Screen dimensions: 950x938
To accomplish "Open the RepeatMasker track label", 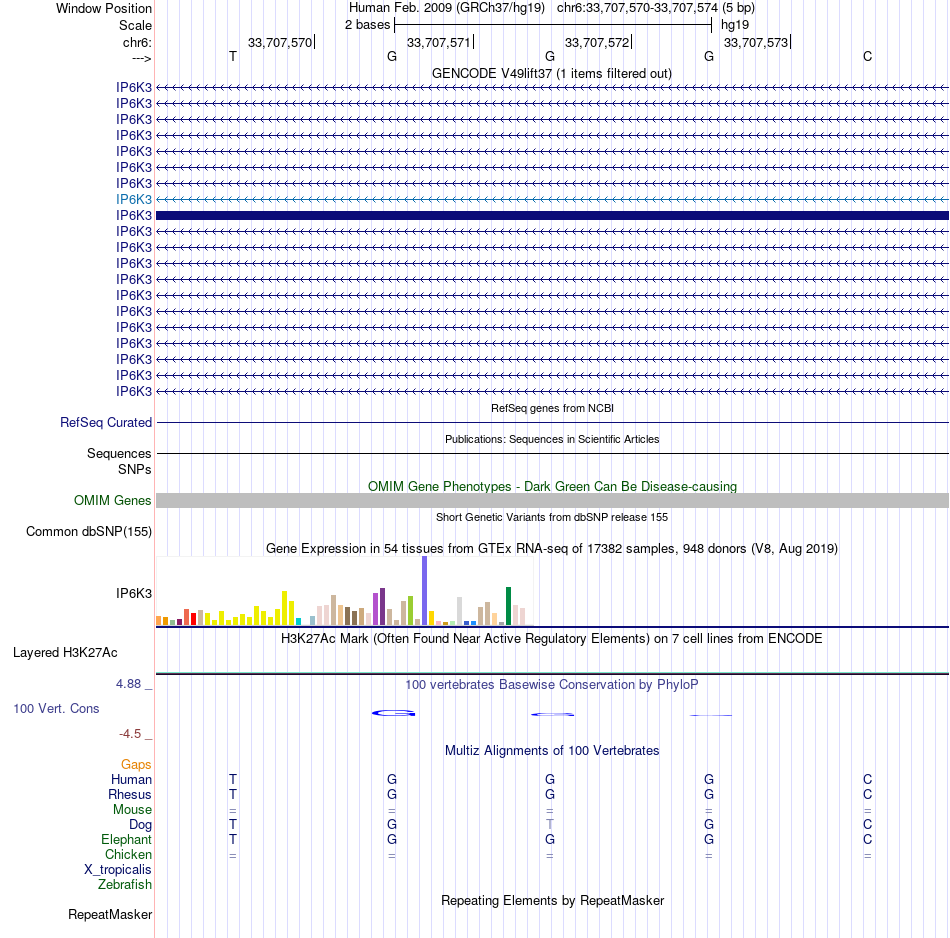I will 110,914.
